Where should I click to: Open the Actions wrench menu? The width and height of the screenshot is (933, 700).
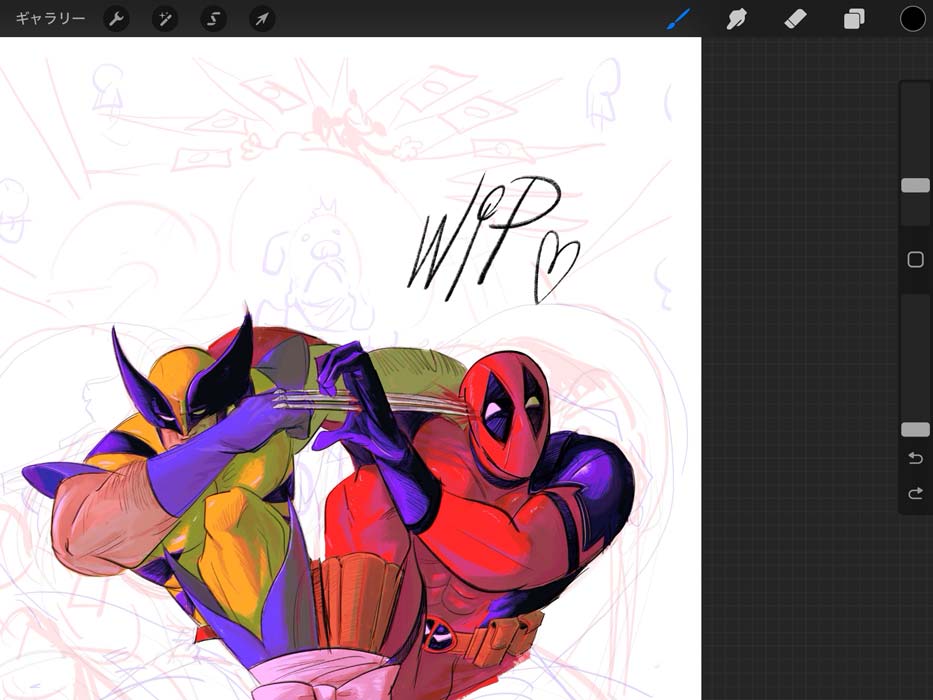click(117, 19)
